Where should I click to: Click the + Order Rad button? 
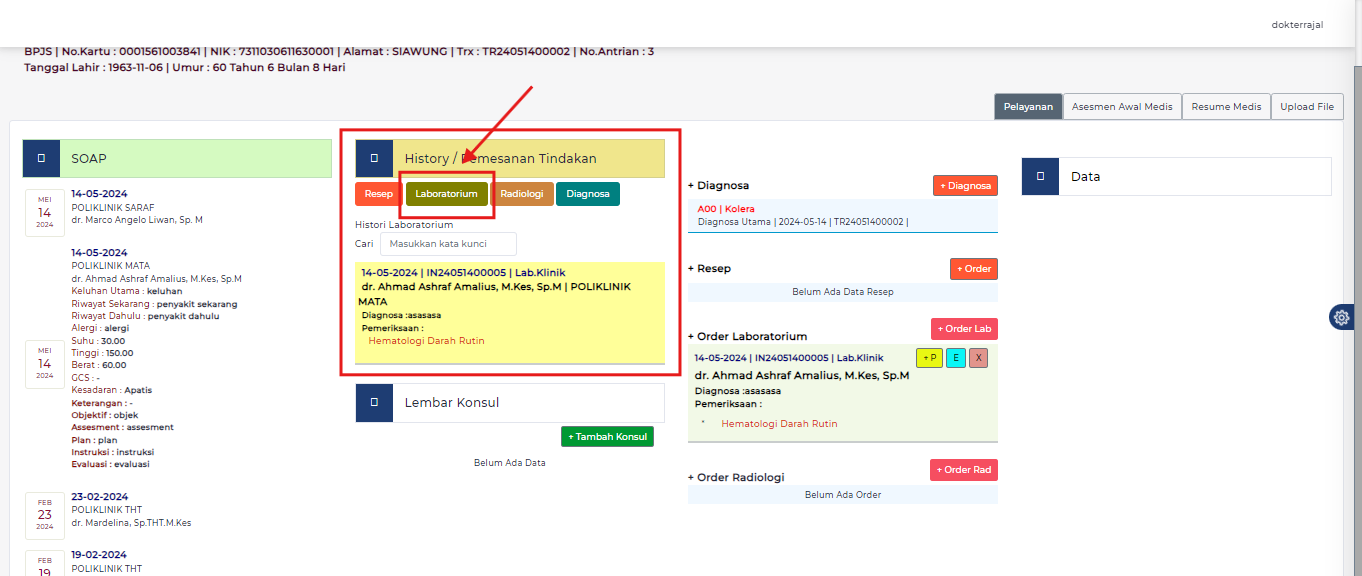point(964,470)
